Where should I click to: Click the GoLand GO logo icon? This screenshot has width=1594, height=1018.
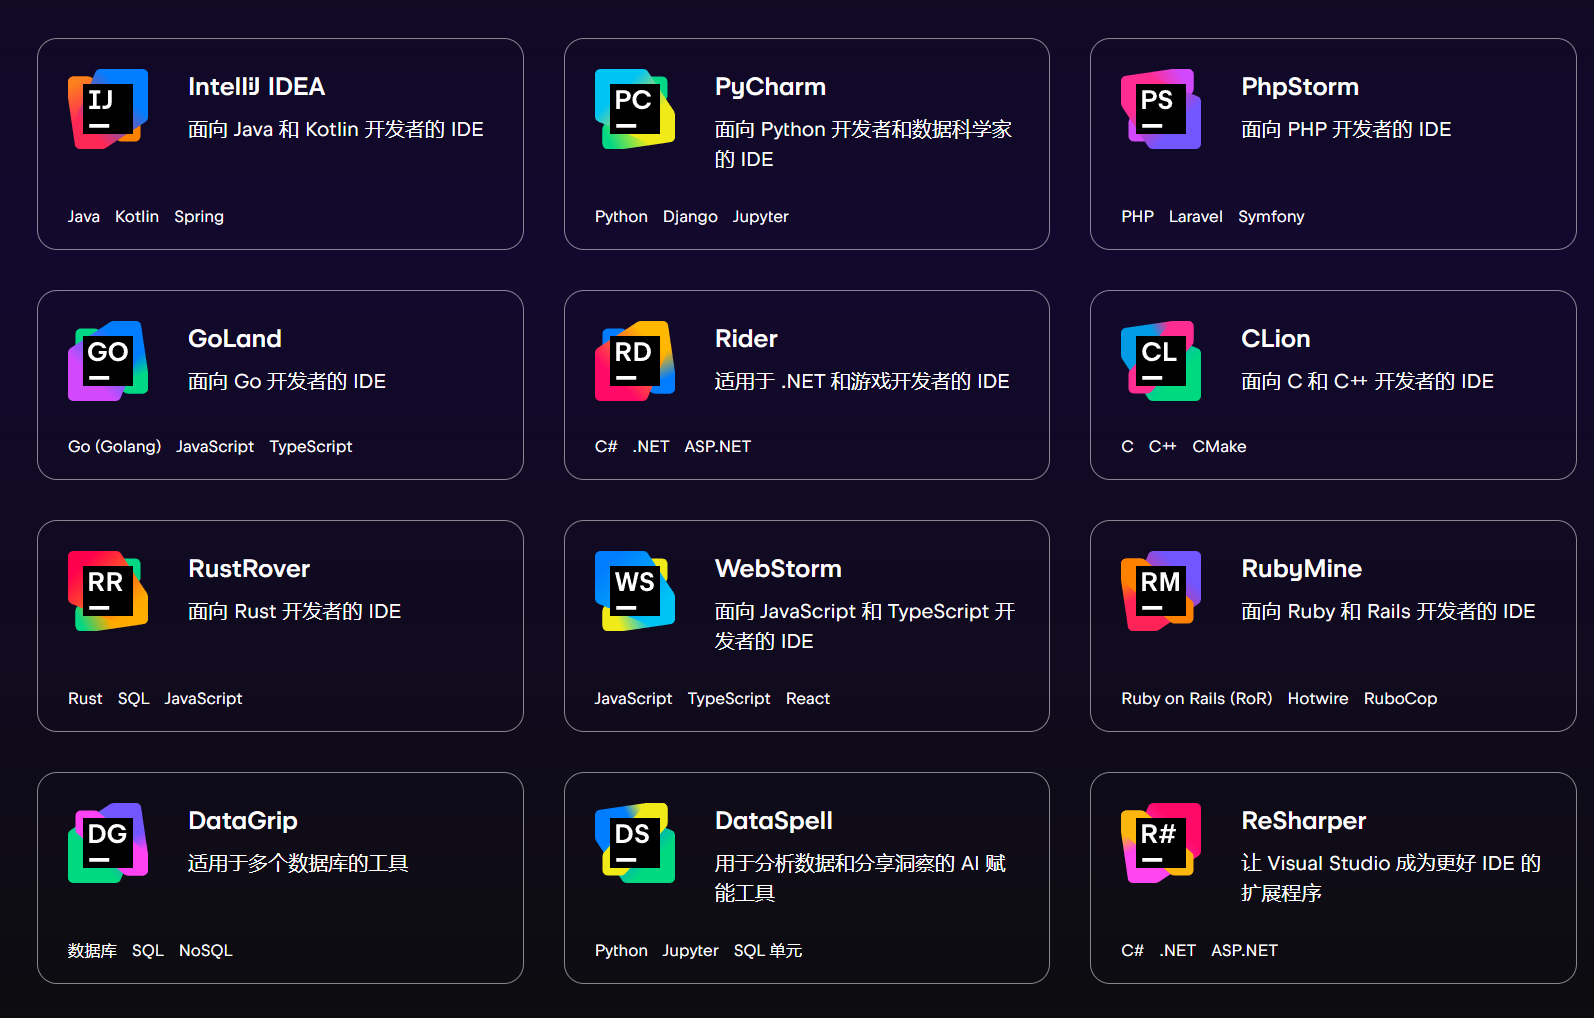coord(108,361)
